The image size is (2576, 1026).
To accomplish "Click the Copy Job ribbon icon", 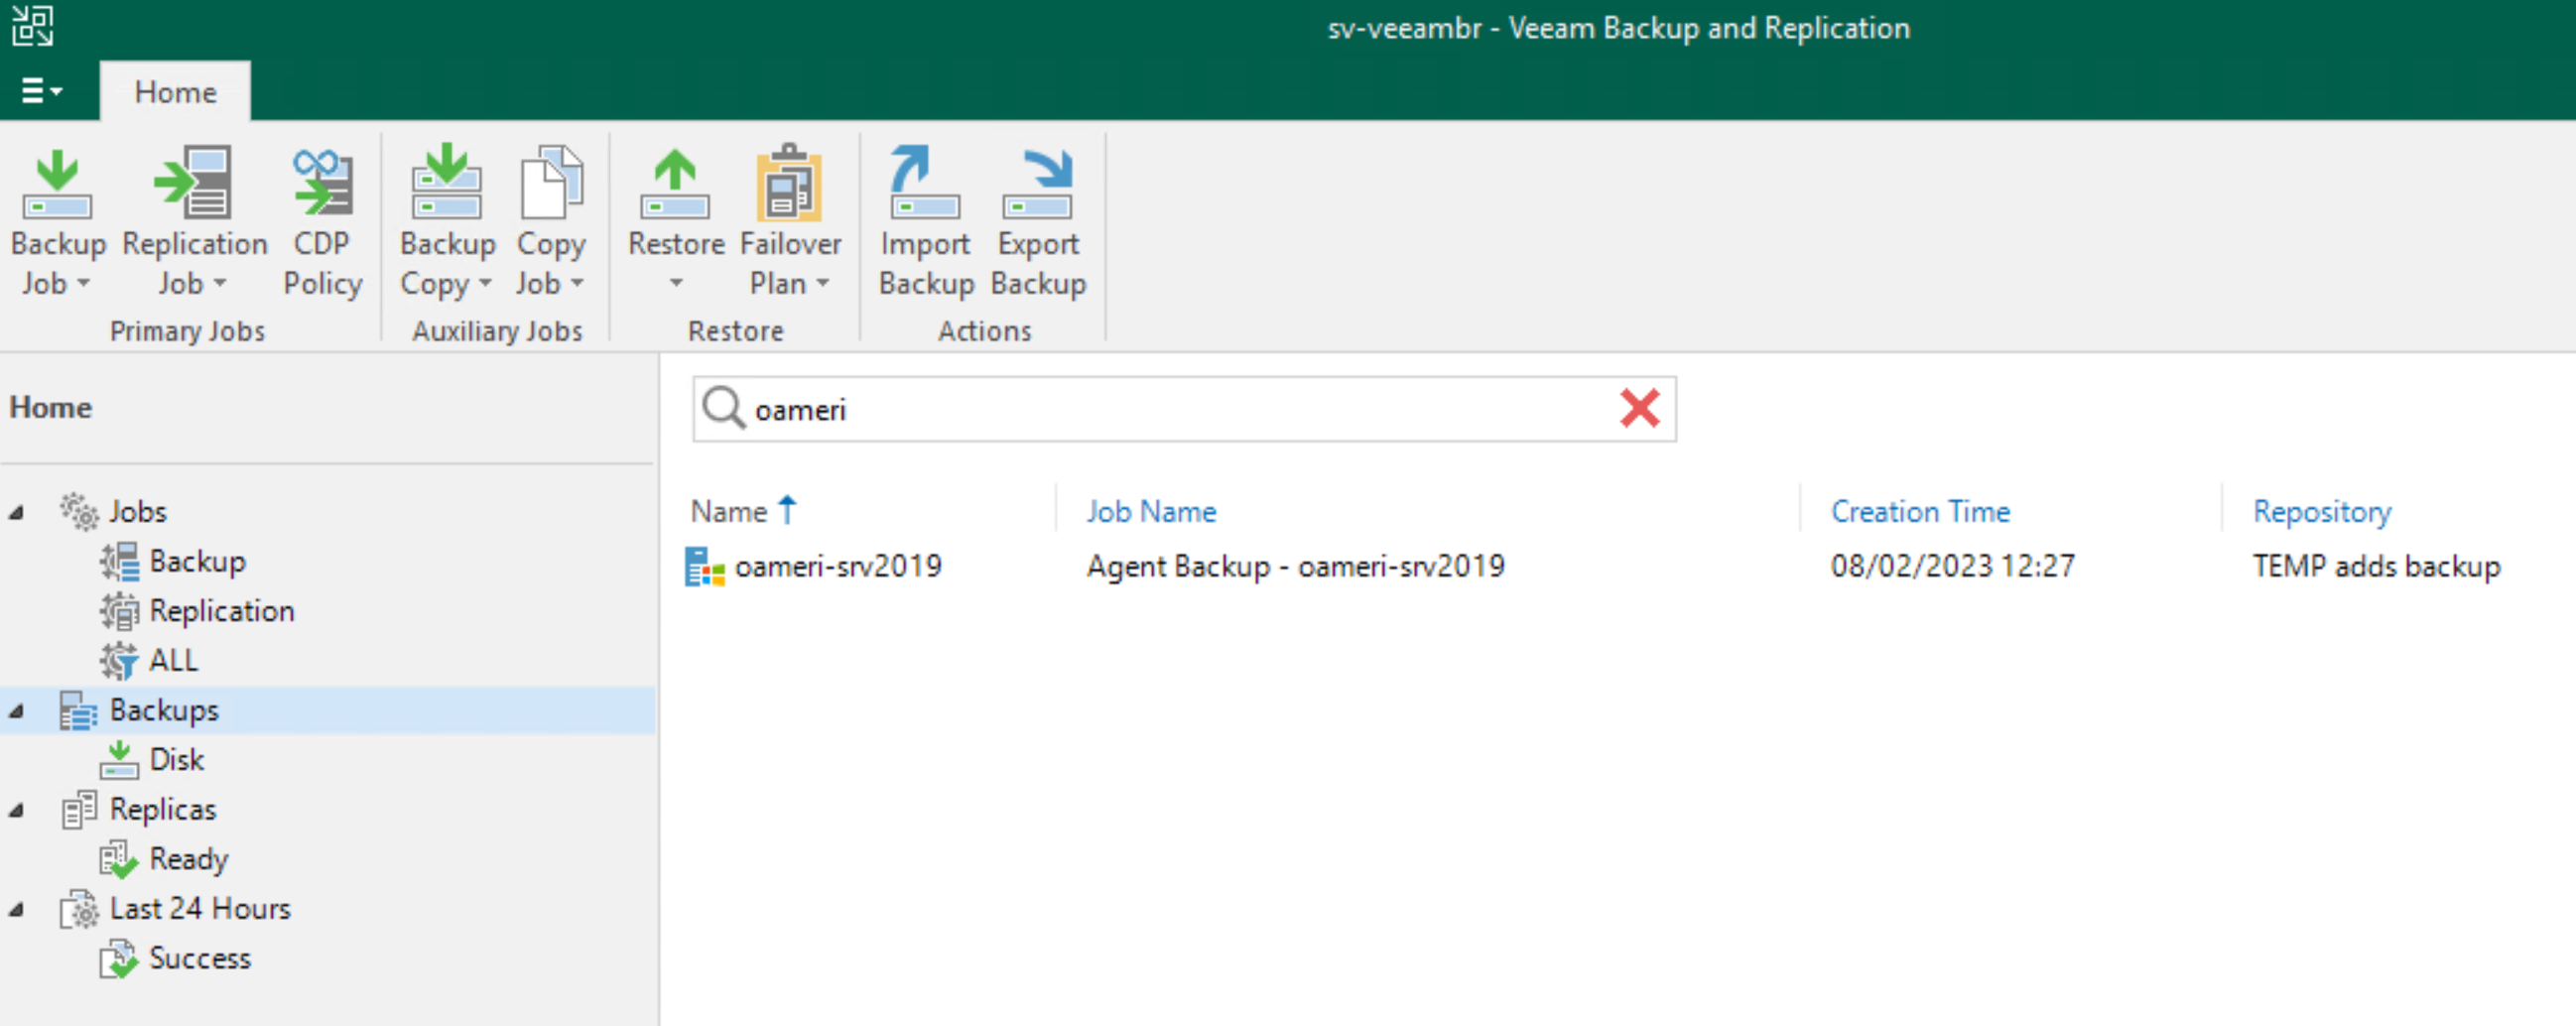I will (x=551, y=182).
